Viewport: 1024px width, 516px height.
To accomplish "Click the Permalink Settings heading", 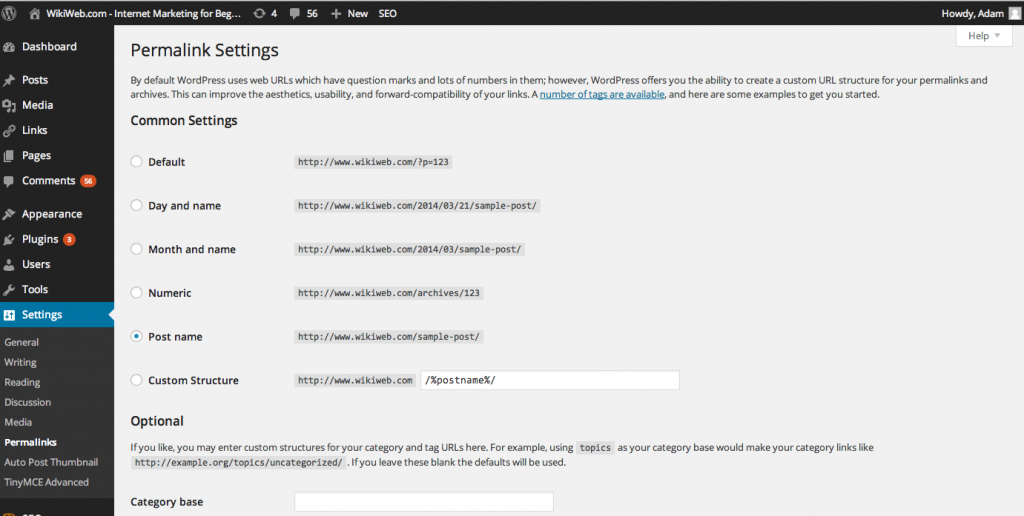I will tap(204, 50).
